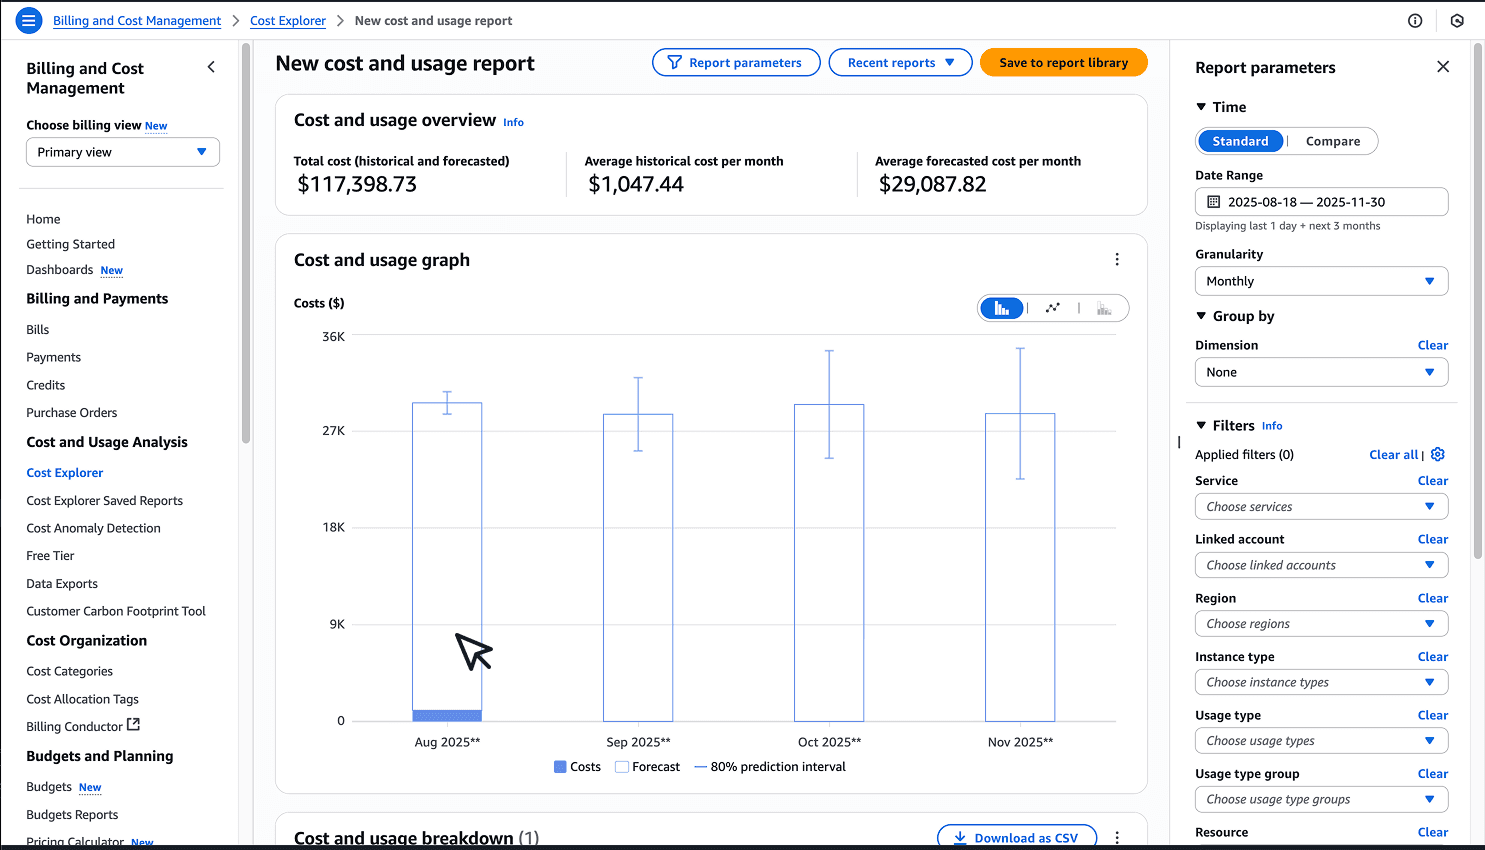Screen dimensions: 1485x850
Task: Open the hexagon settings icon in top bar
Action: (1457, 20)
